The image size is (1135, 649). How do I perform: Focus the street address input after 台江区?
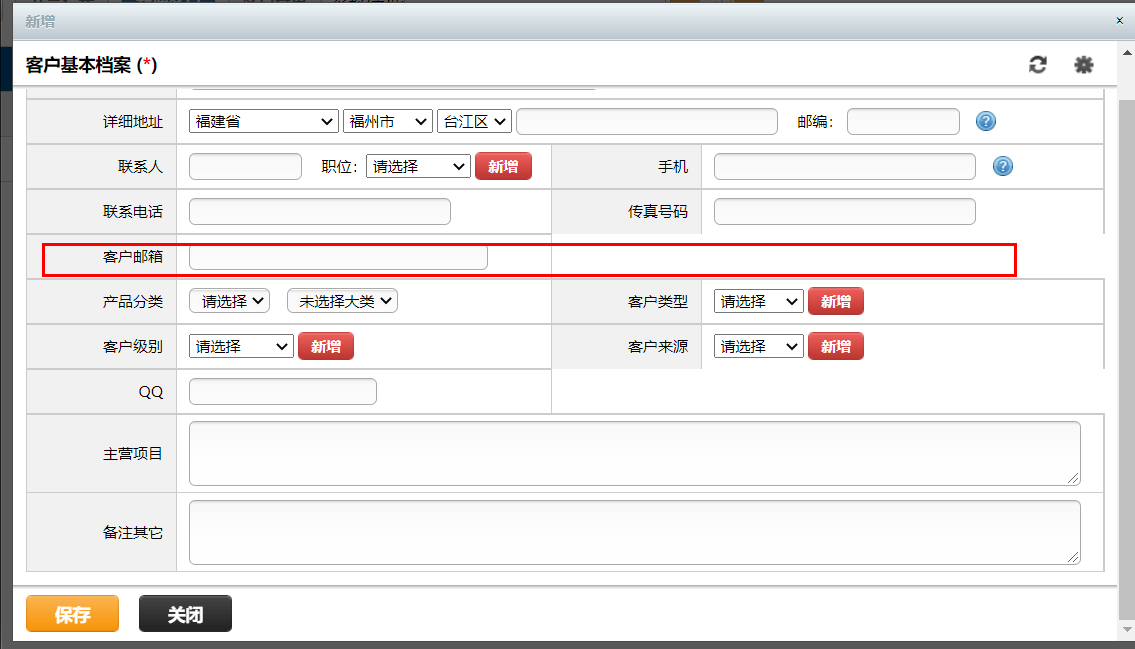click(x=646, y=122)
